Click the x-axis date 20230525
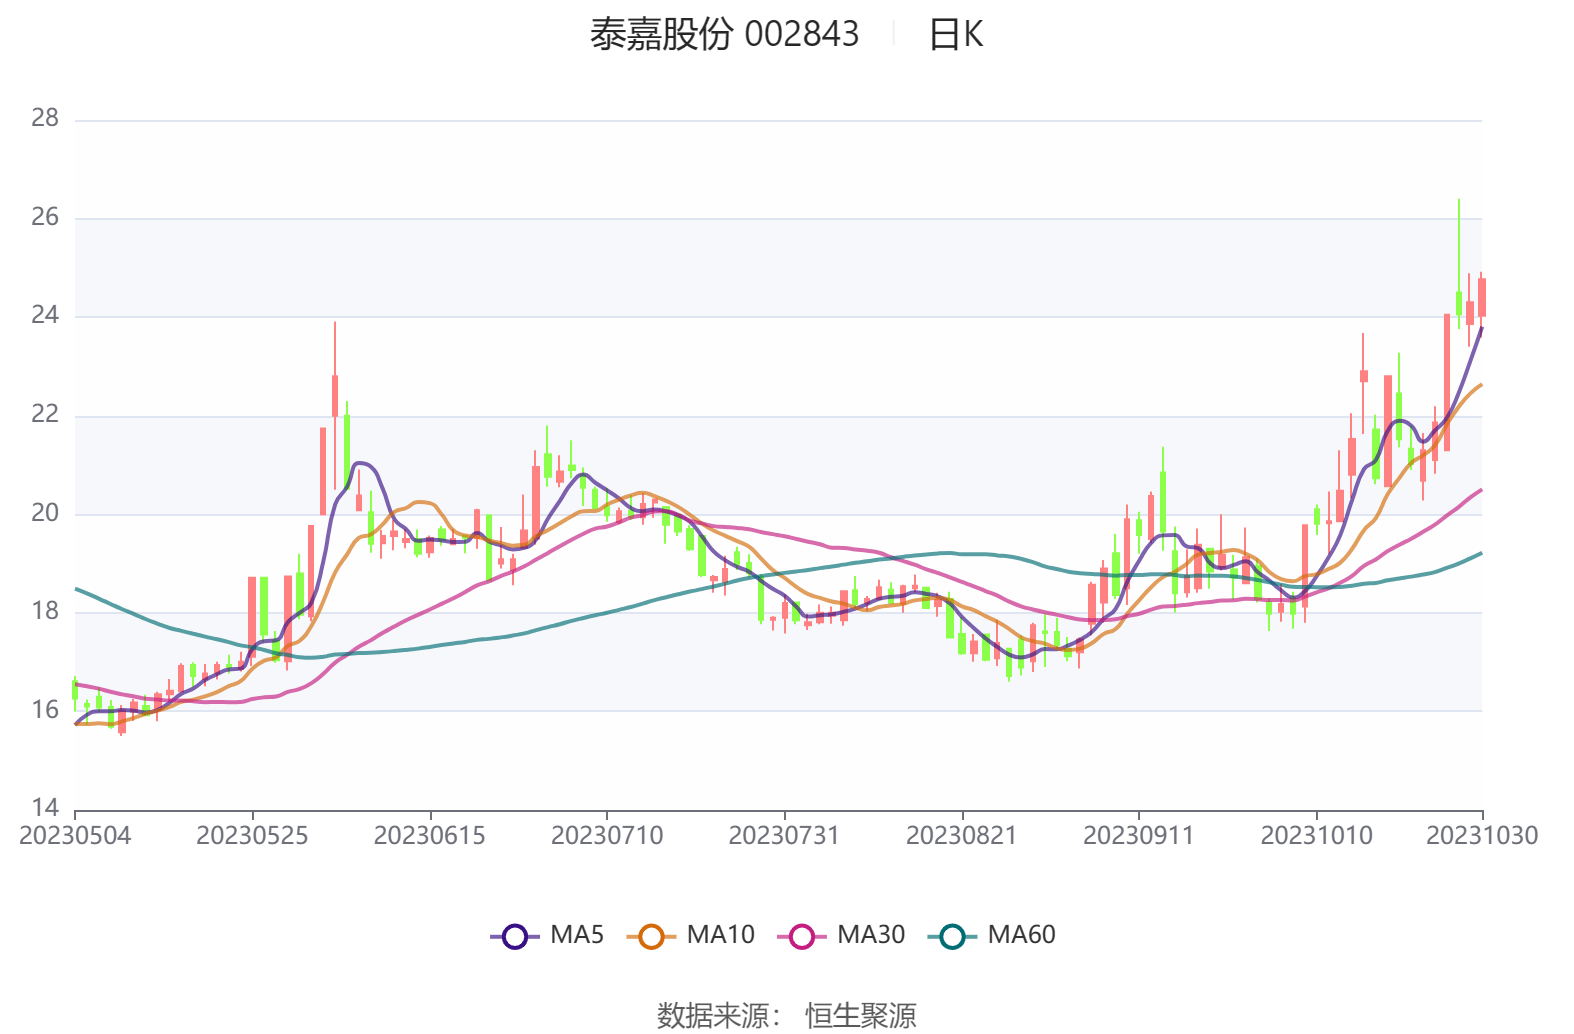This screenshot has height=1034, width=1574. [252, 836]
